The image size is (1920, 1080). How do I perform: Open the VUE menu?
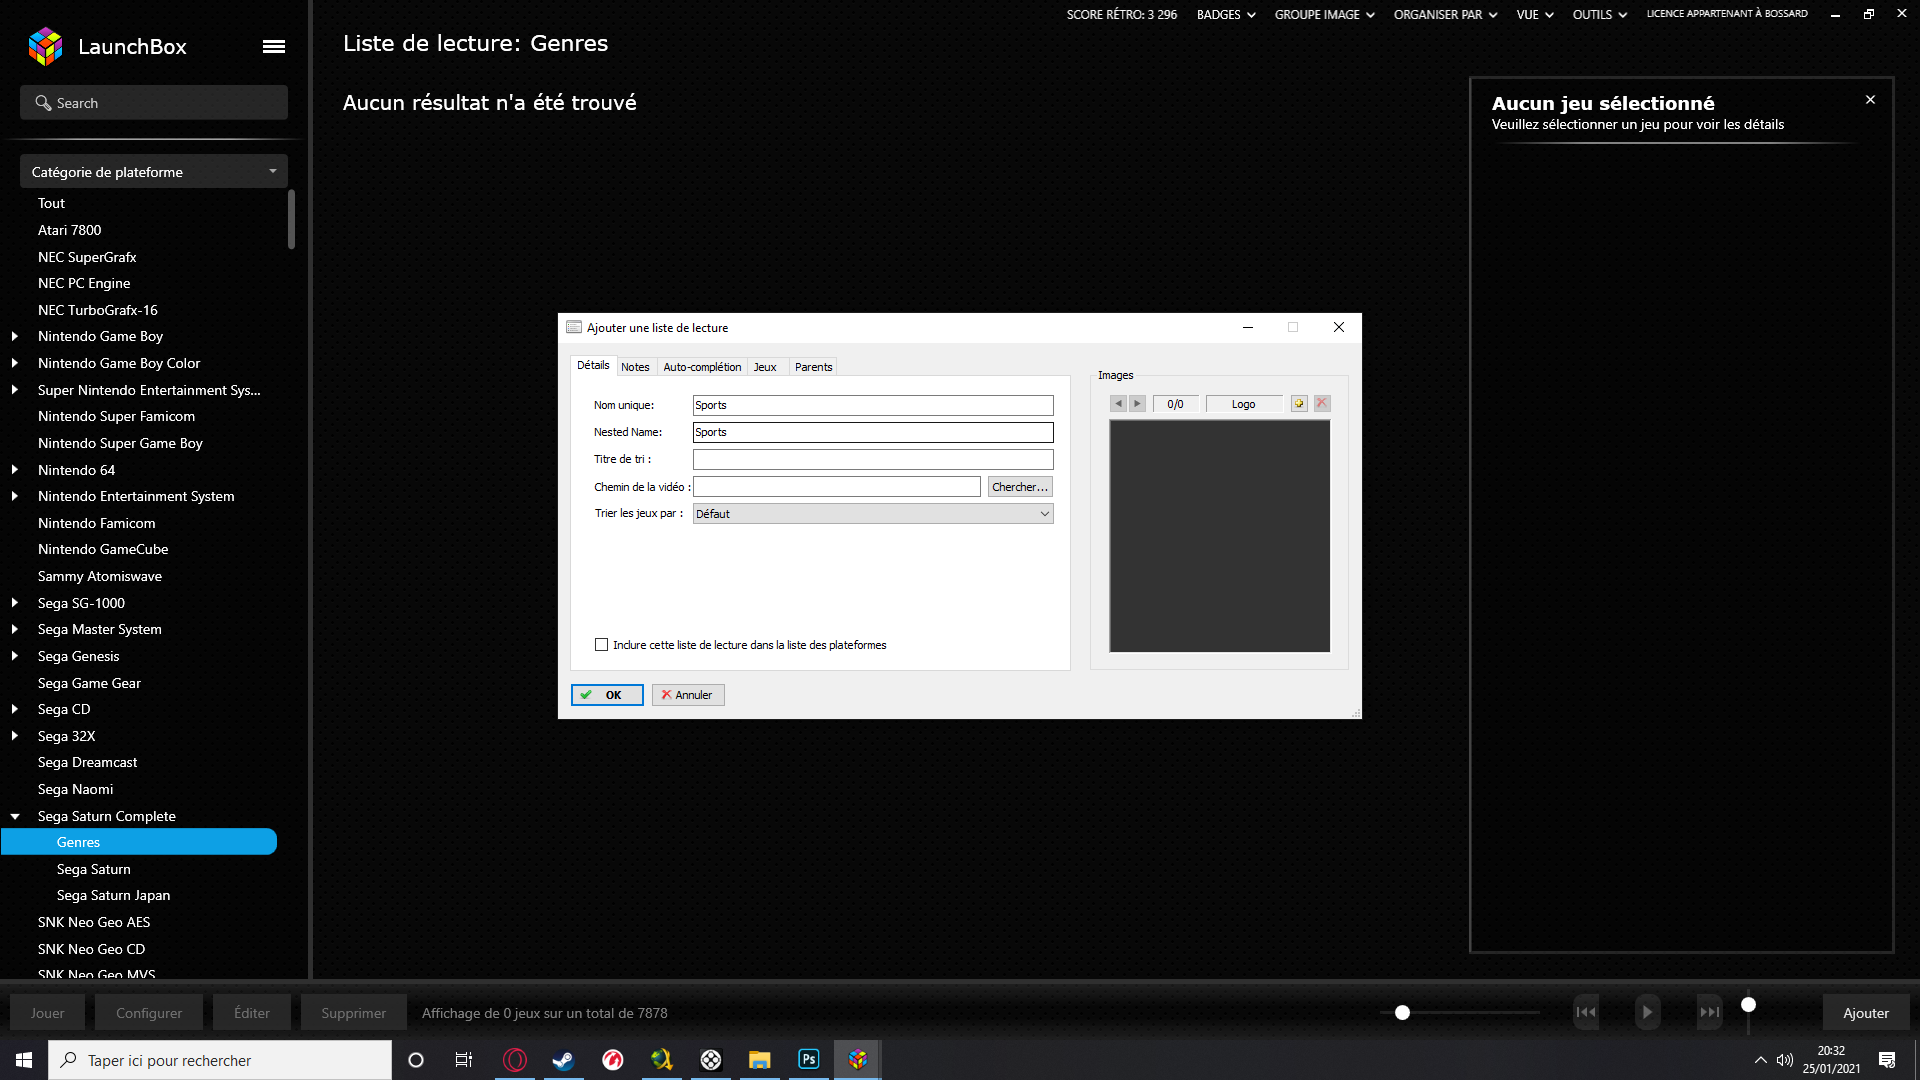tap(1534, 15)
